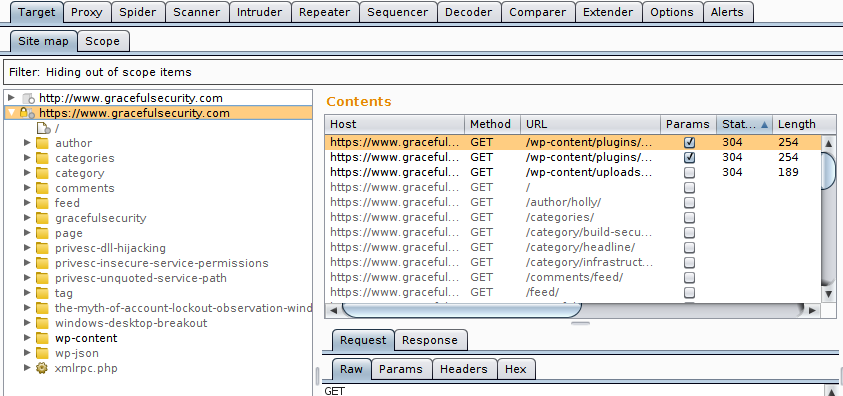The width and height of the screenshot is (843, 396).
Task: Click the Params column header
Action: click(688, 124)
